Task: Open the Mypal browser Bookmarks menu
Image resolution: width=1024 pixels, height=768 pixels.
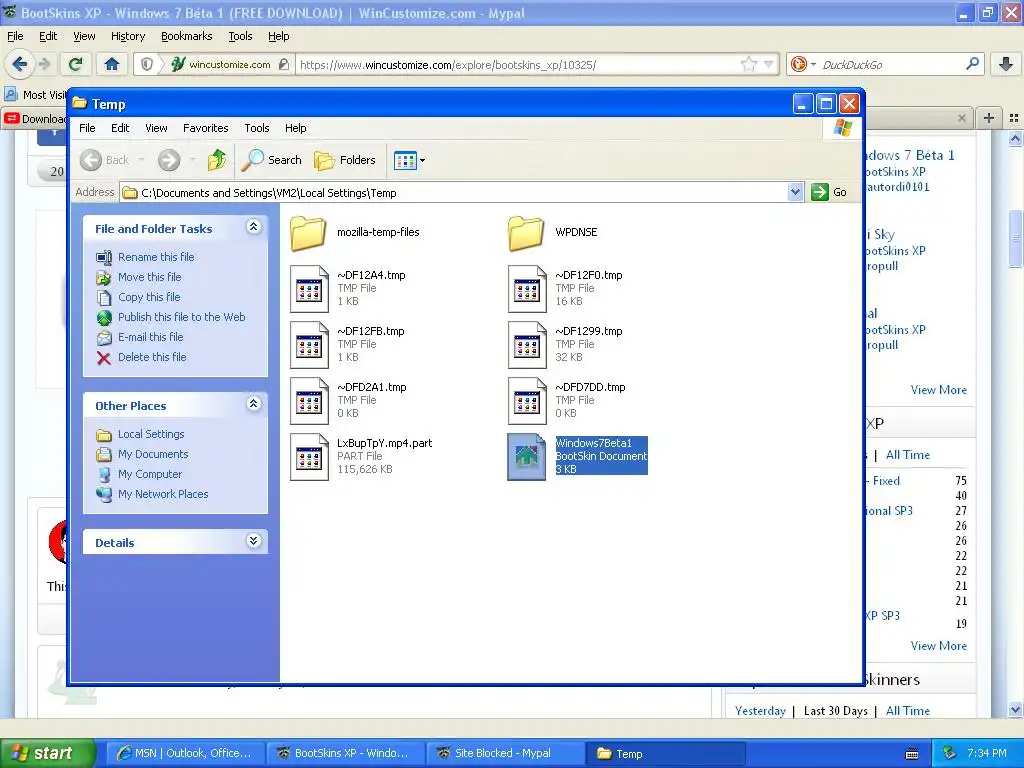Action: [x=187, y=36]
